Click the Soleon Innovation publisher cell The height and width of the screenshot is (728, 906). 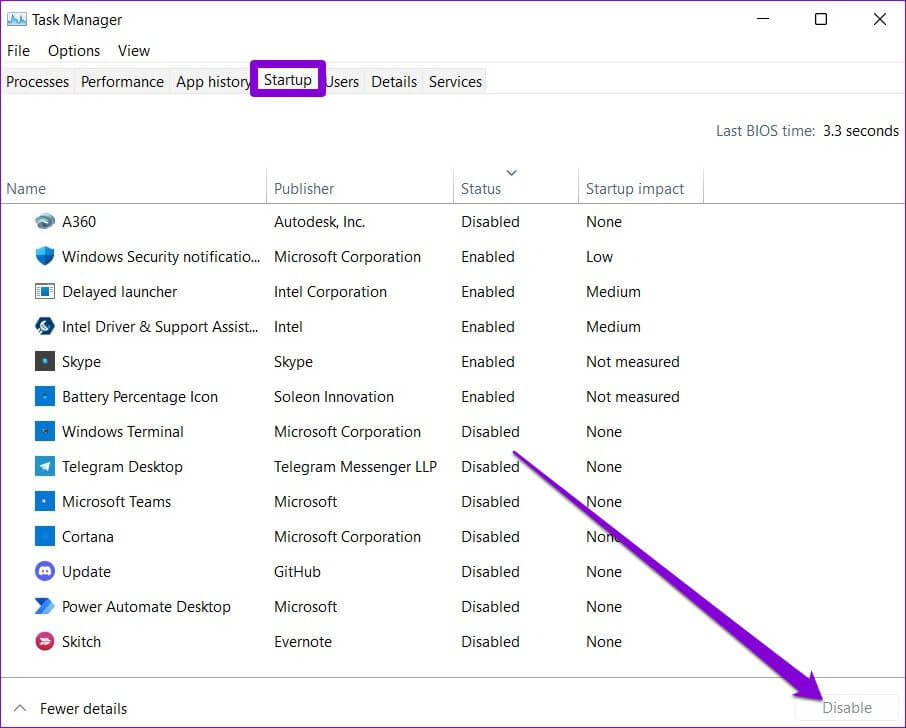point(333,397)
